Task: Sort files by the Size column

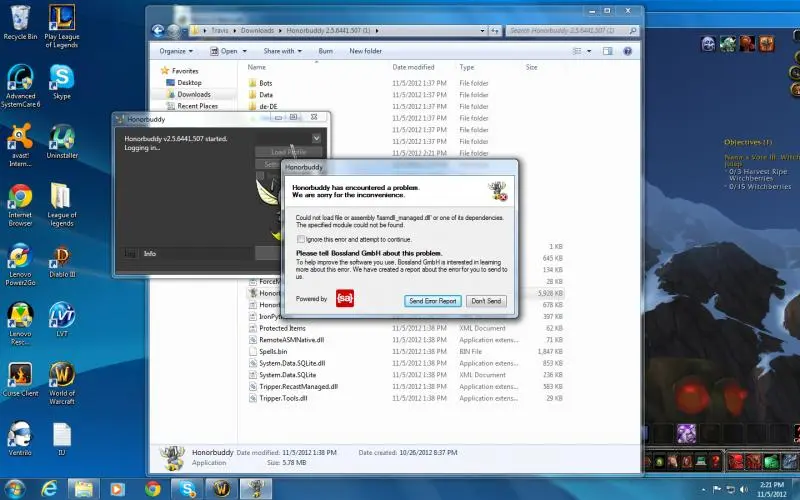Action: click(x=531, y=67)
